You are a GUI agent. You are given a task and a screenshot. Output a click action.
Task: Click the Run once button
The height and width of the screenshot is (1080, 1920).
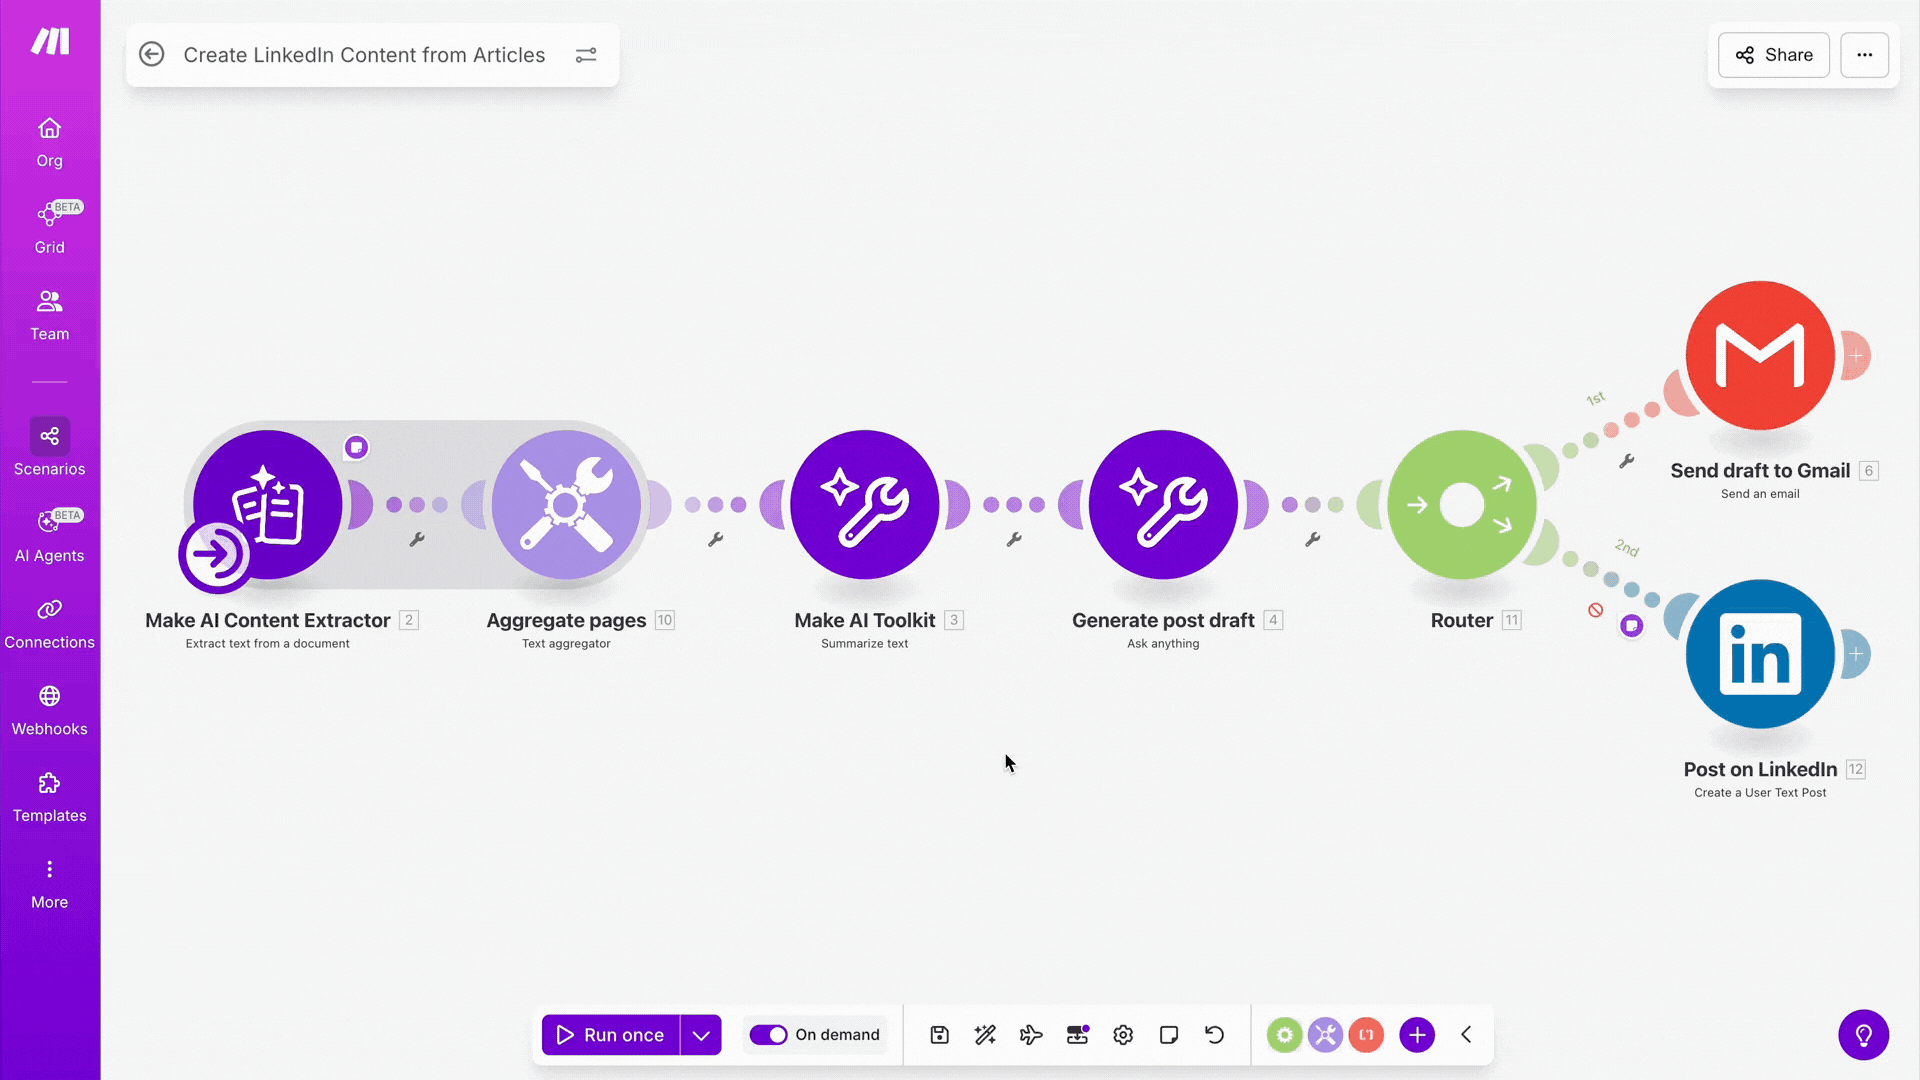point(610,1035)
